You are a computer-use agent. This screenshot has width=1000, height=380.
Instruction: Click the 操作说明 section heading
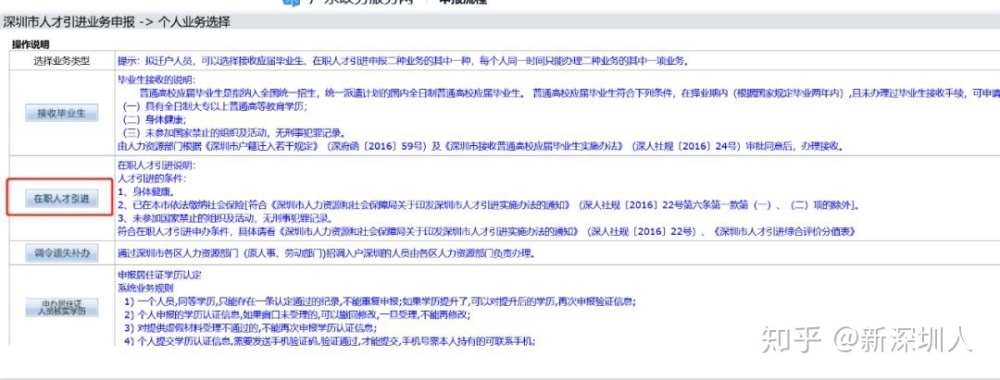coord(31,45)
